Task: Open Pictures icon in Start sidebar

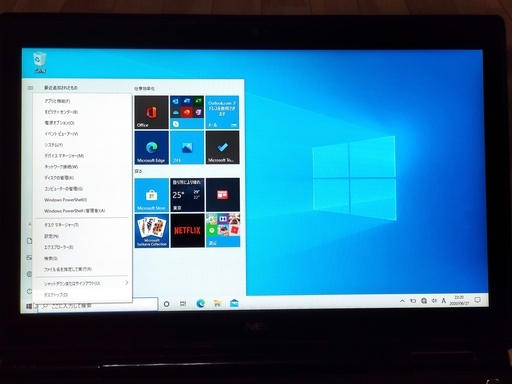Action: [x=29, y=258]
